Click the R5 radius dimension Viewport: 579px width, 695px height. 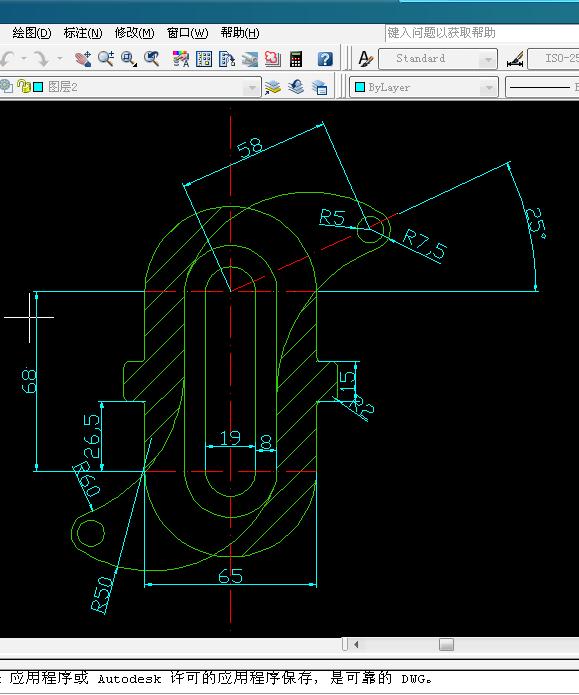tap(332, 218)
